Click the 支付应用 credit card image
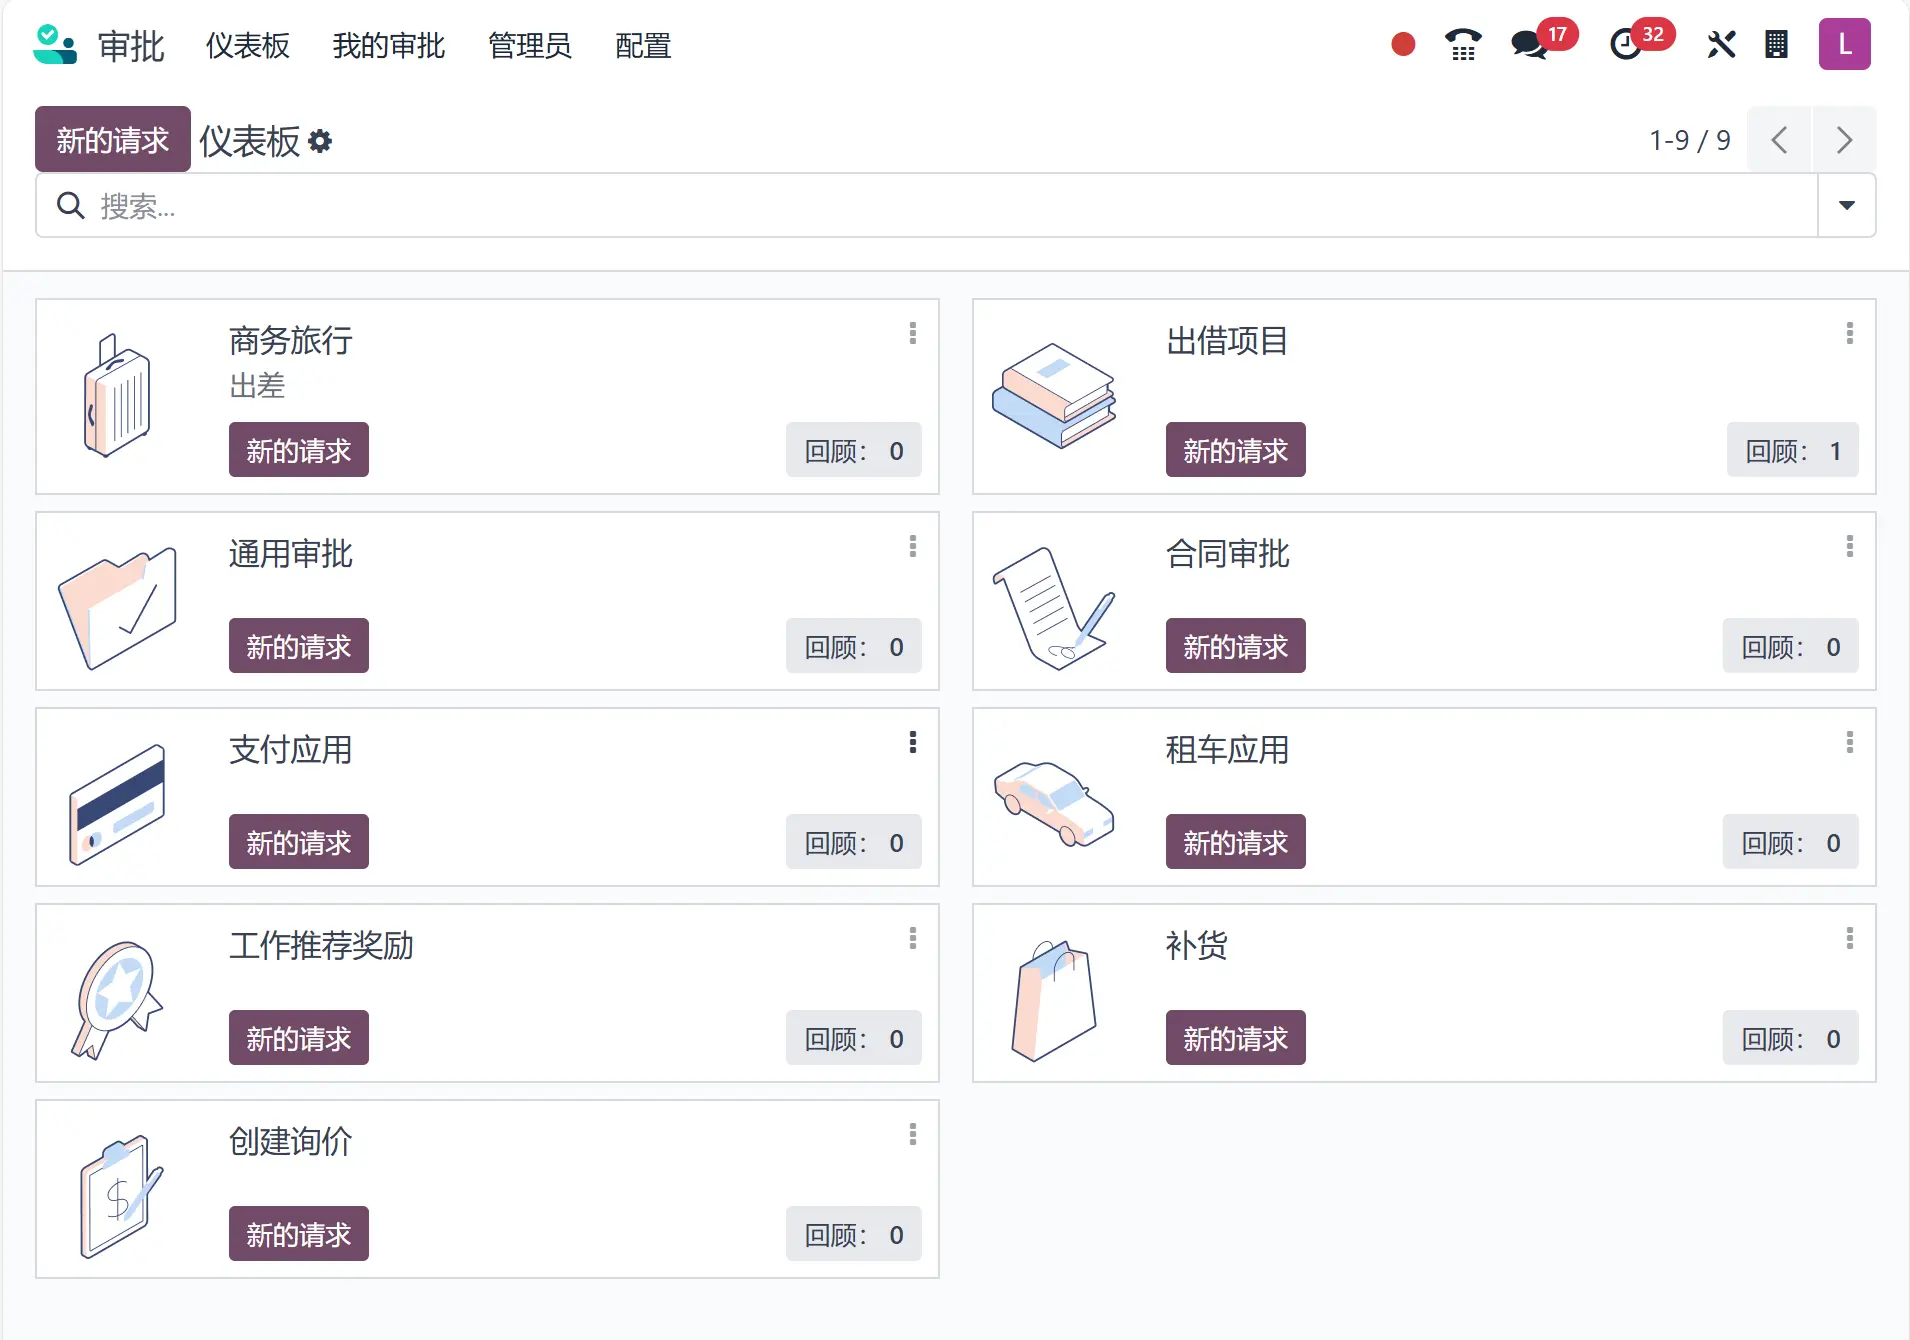 (x=117, y=804)
